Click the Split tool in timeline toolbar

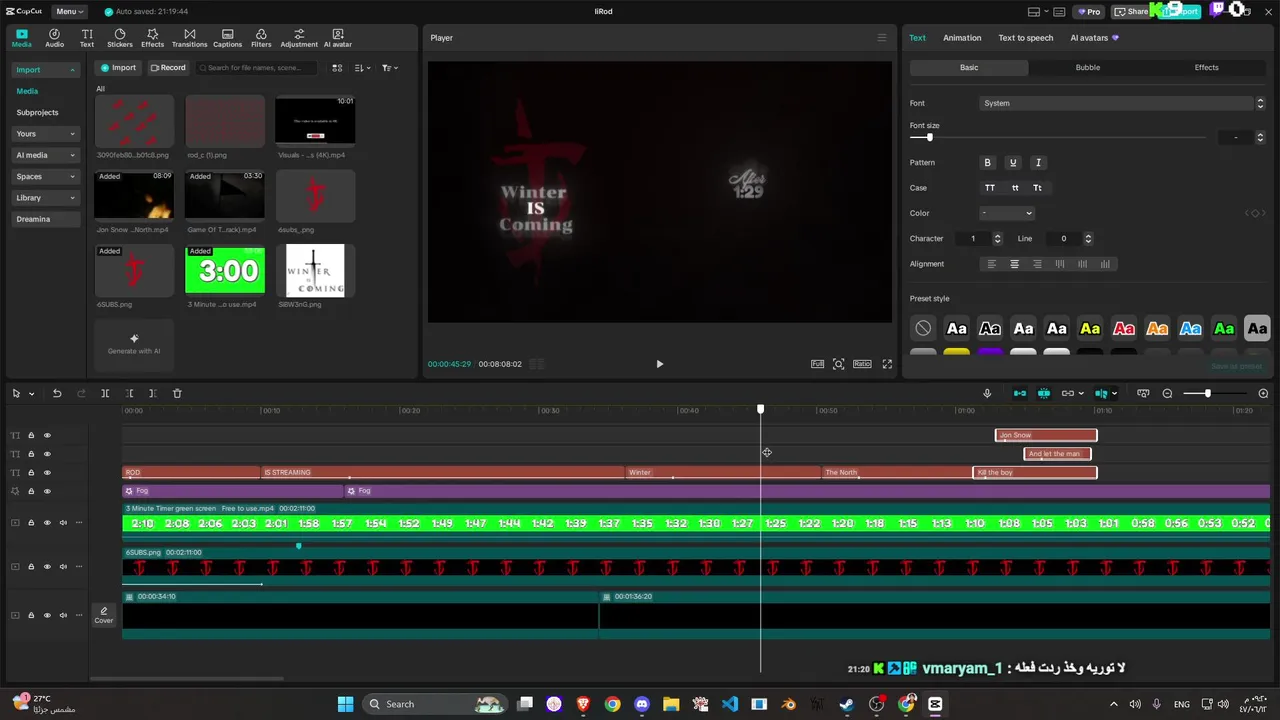(105, 393)
